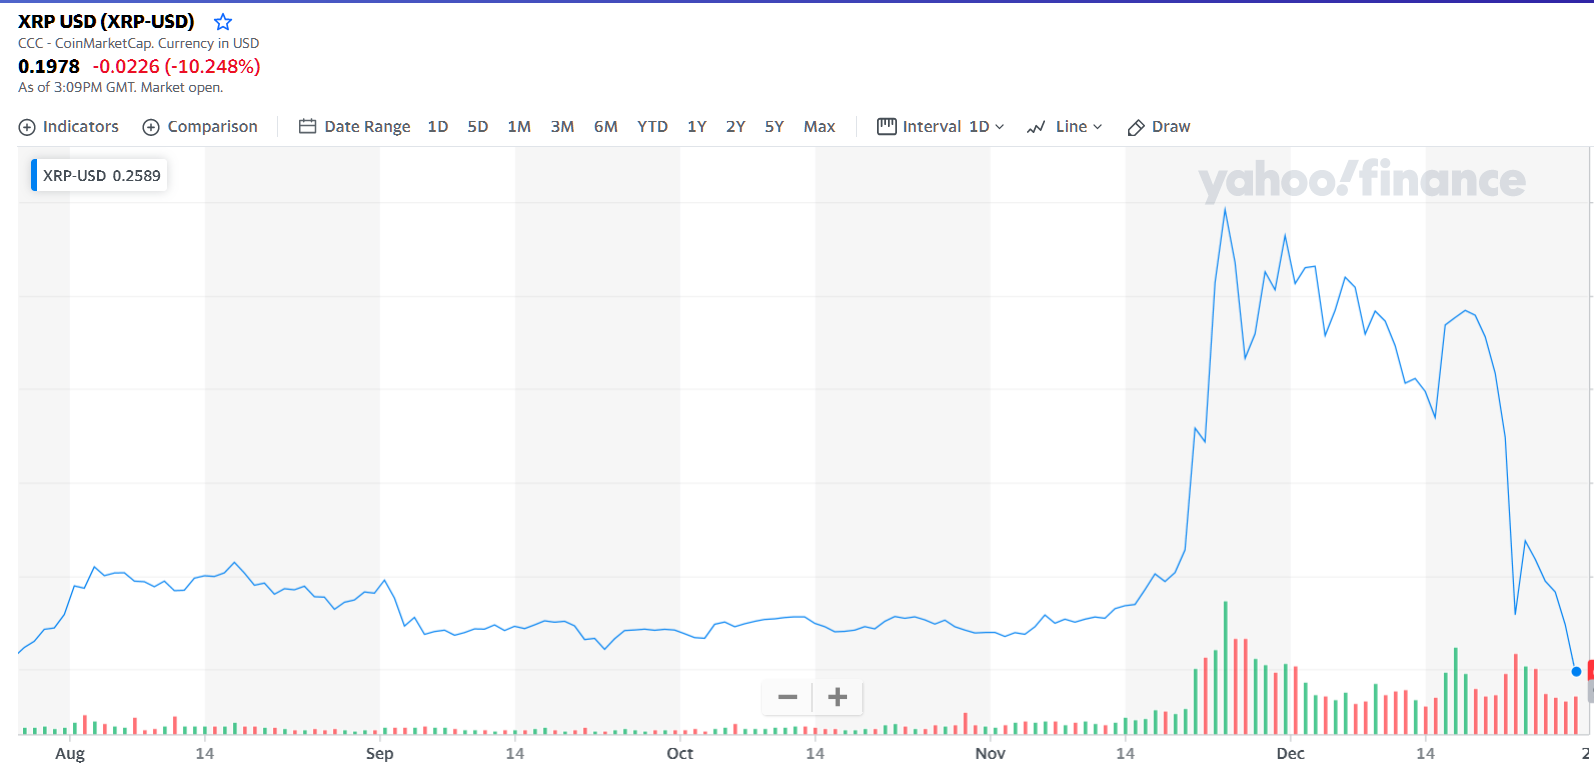Open the Comparison menu

pos(212,127)
